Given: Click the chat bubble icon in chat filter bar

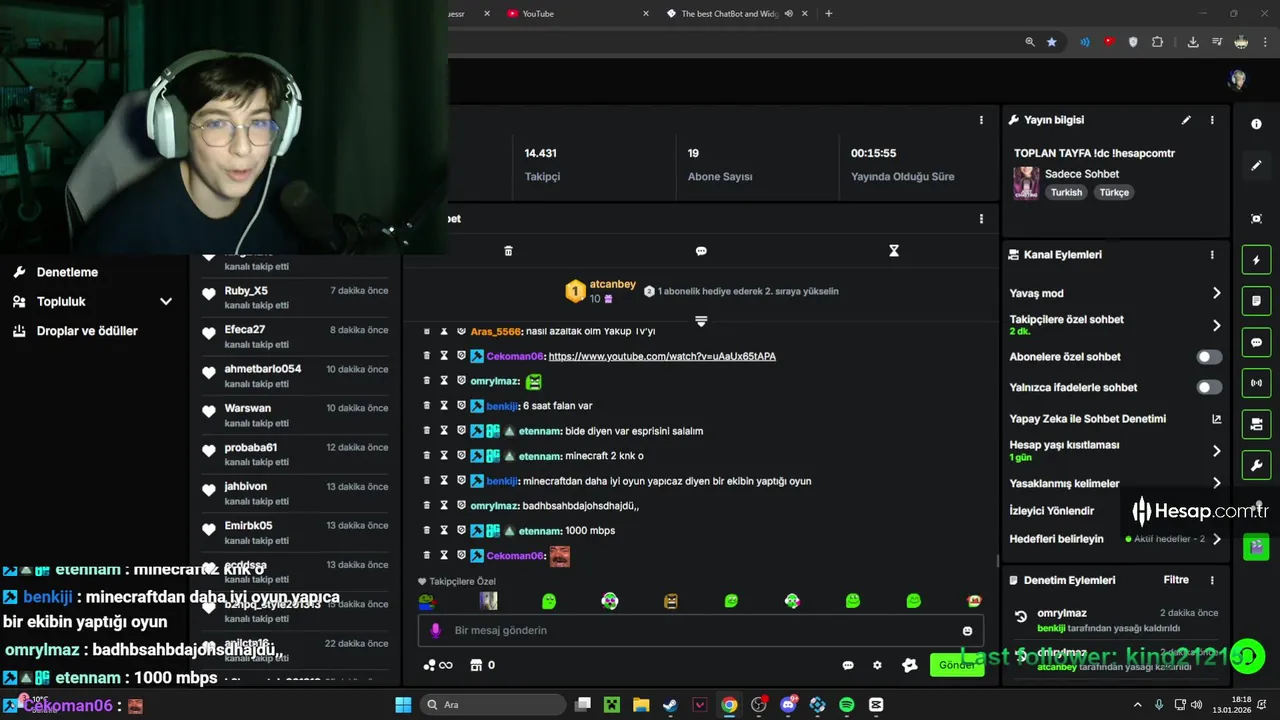Looking at the screenshot, I should click(701, 251).
